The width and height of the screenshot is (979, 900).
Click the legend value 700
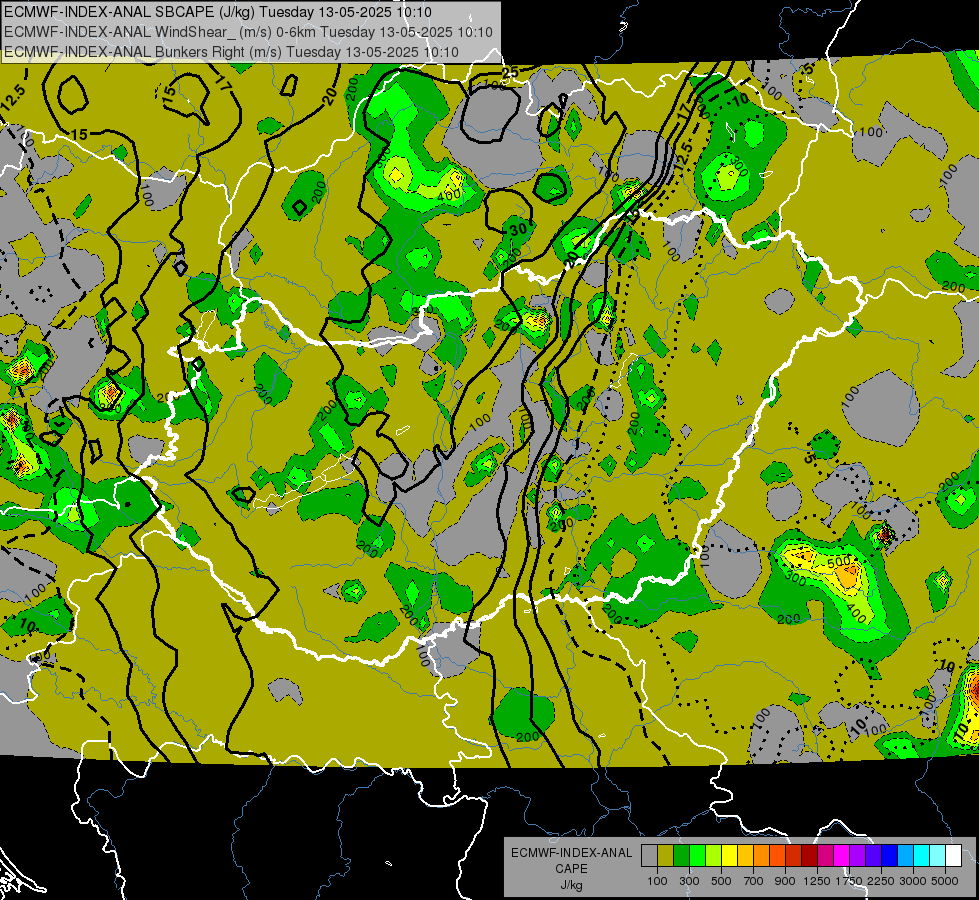tap(754, 881)
